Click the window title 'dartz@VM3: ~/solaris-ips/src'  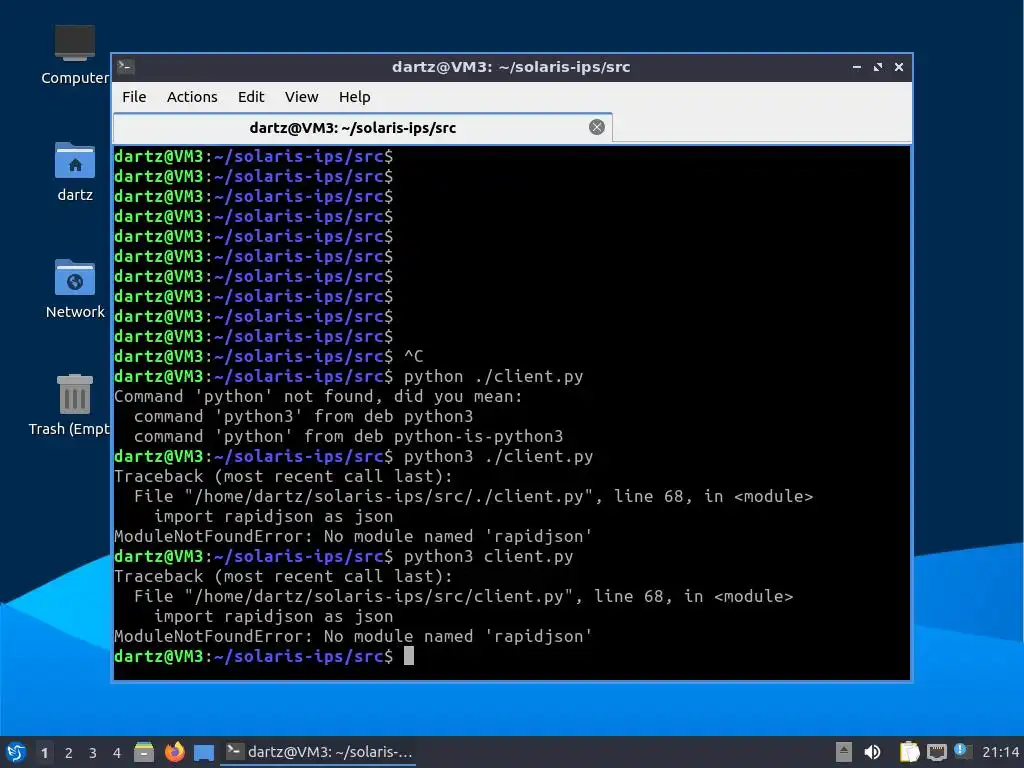point(511,67)
